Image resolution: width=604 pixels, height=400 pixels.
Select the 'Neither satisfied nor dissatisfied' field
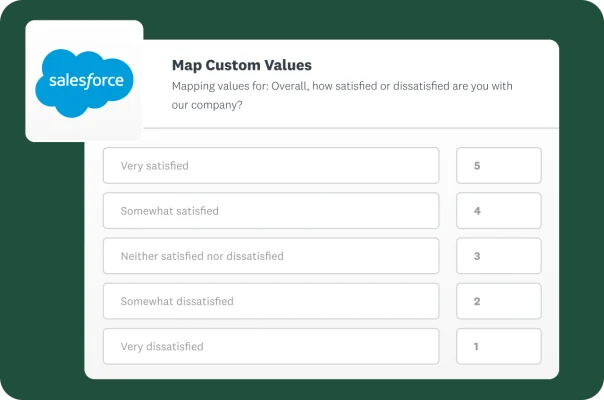tap(271, 256)
